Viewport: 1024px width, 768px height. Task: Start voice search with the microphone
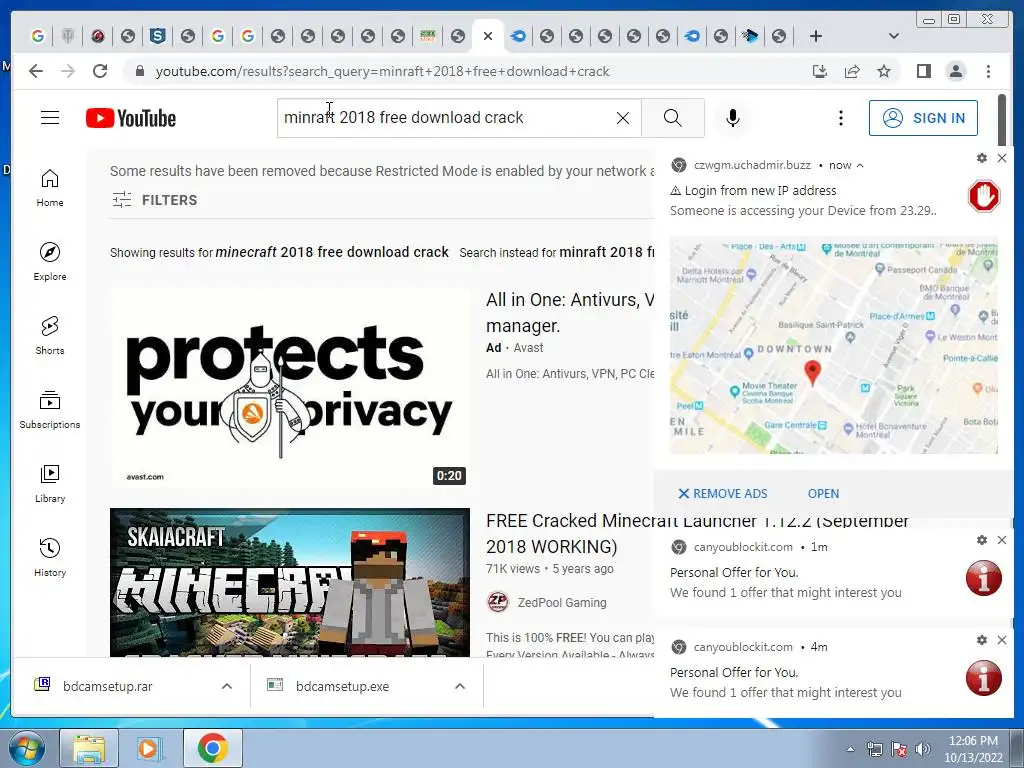tap(733, 118)
